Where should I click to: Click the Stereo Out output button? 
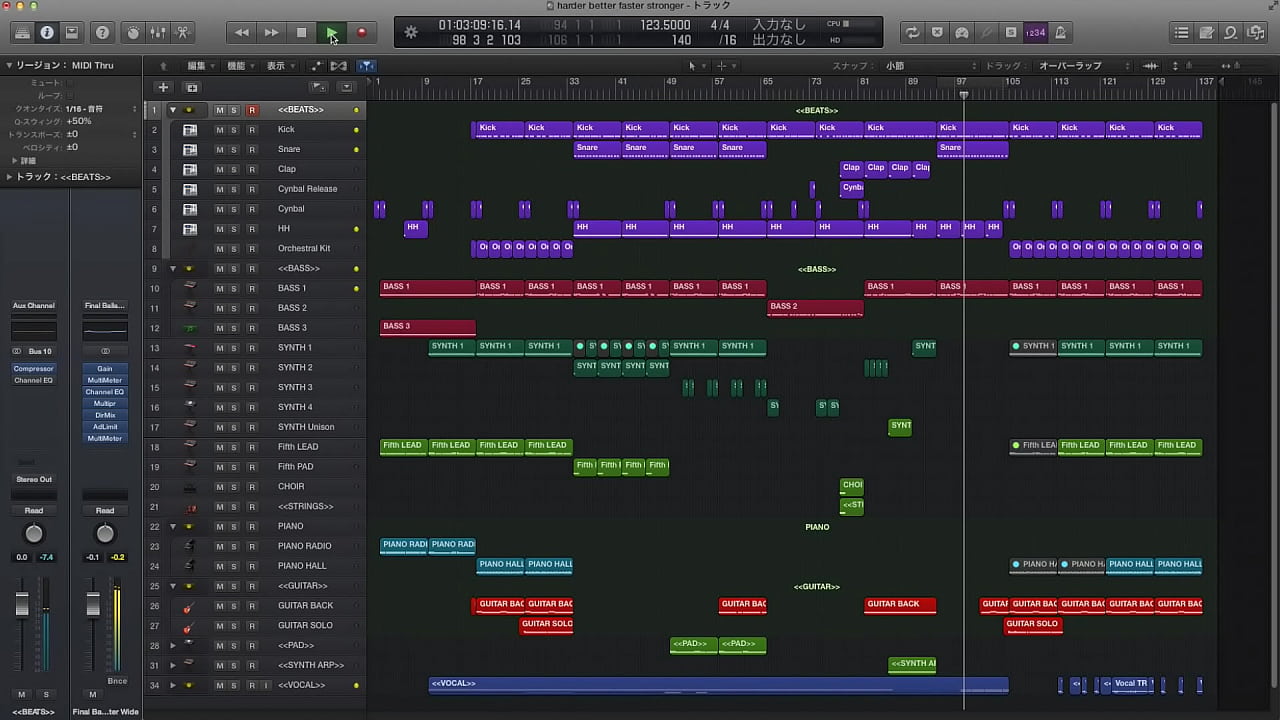point(34,479)
